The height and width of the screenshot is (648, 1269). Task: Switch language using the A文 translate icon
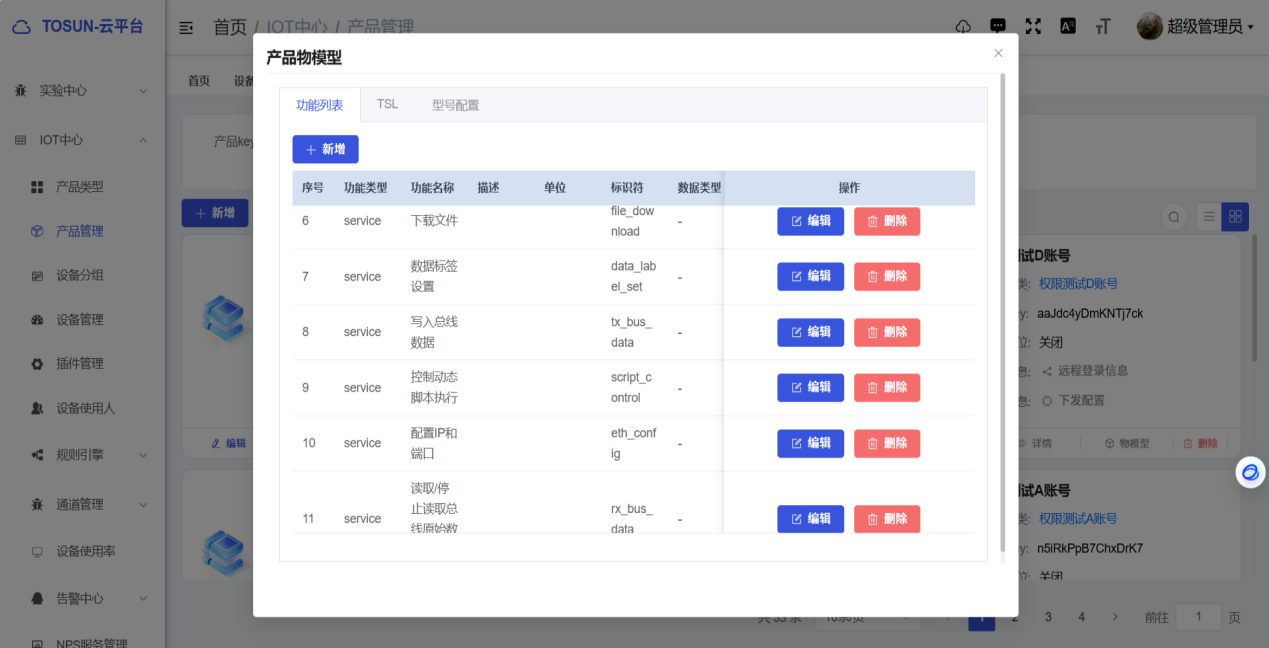(1067, 27)
